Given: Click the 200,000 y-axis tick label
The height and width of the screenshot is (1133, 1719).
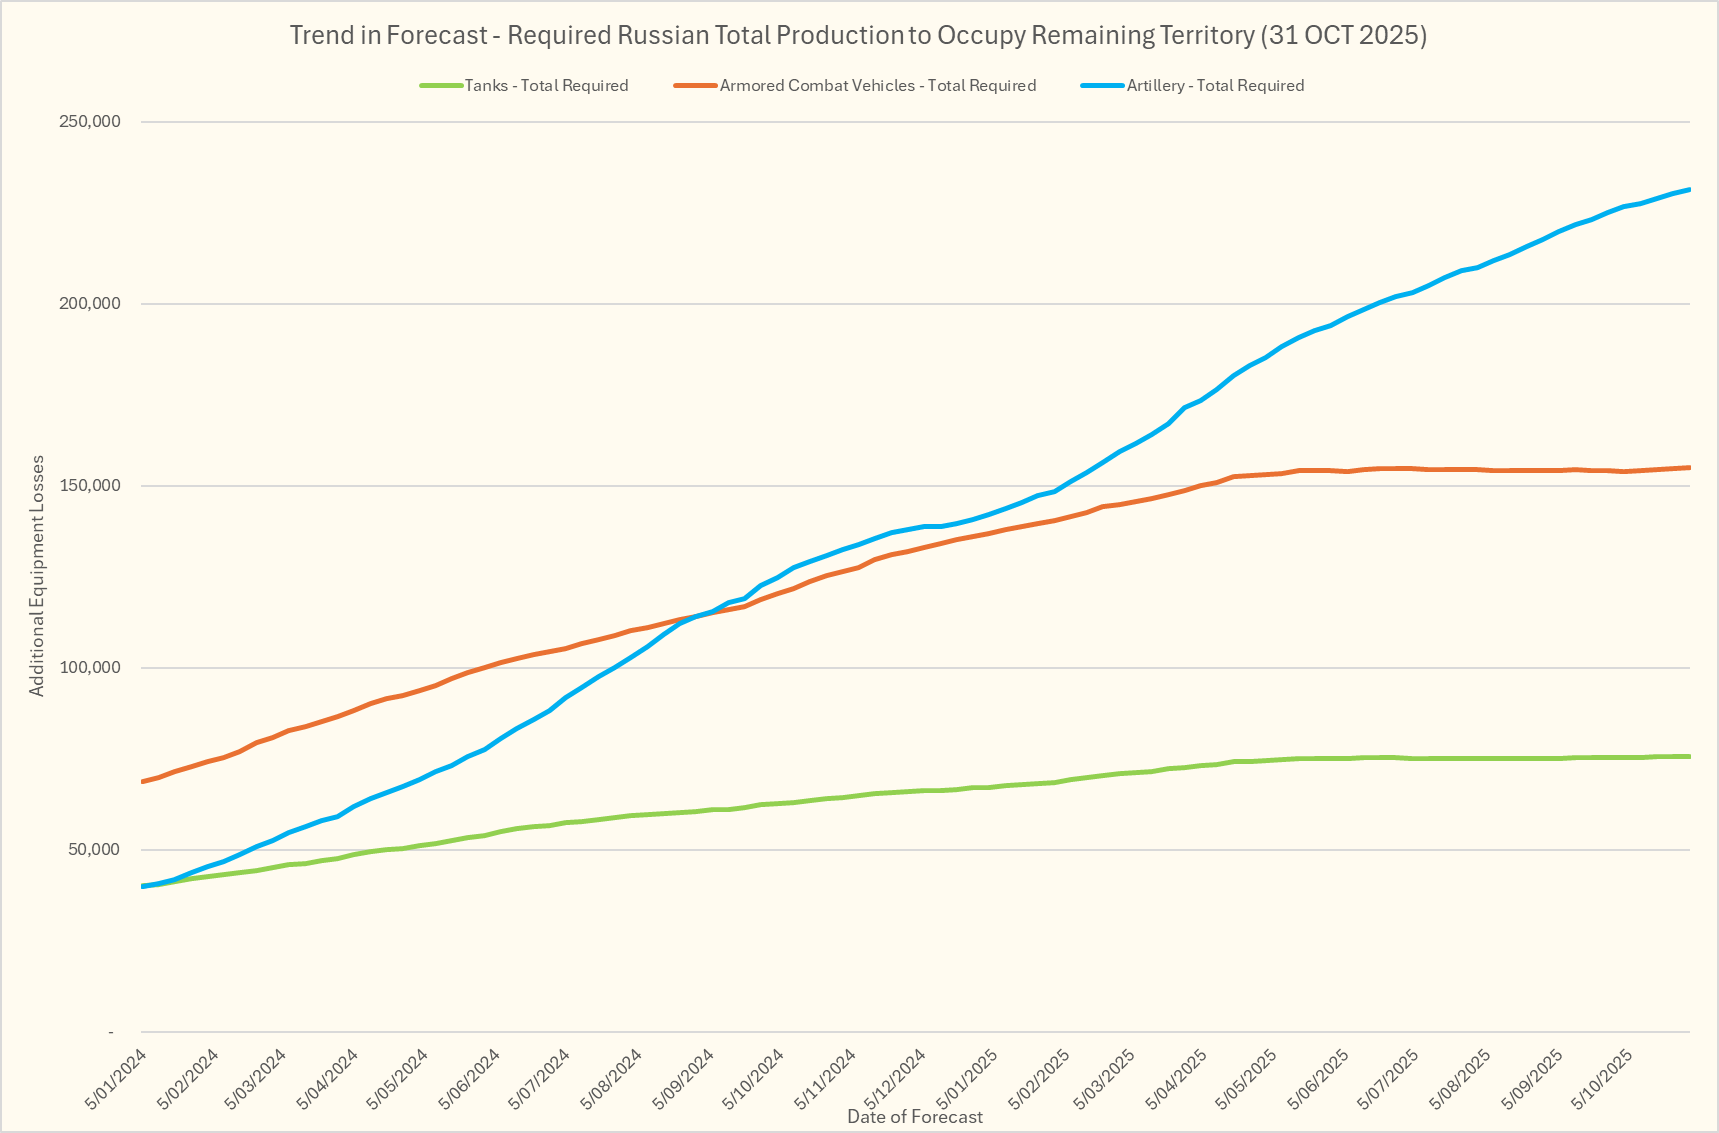Looking at the screenshot, I should pyautogui.click(x=91, y=304).
